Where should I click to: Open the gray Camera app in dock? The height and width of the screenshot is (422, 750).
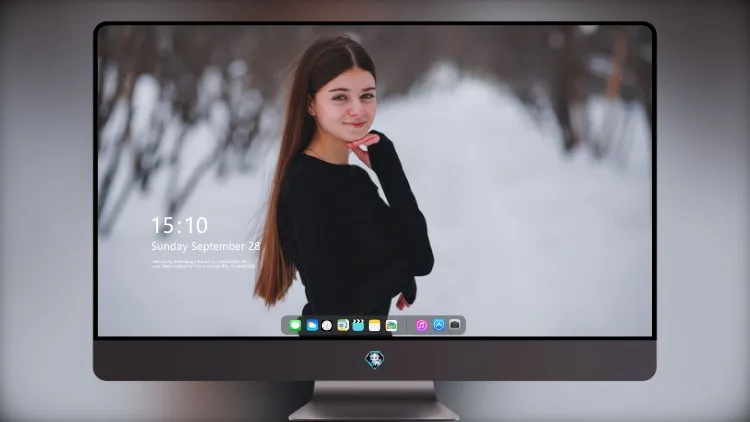[455, 325]
